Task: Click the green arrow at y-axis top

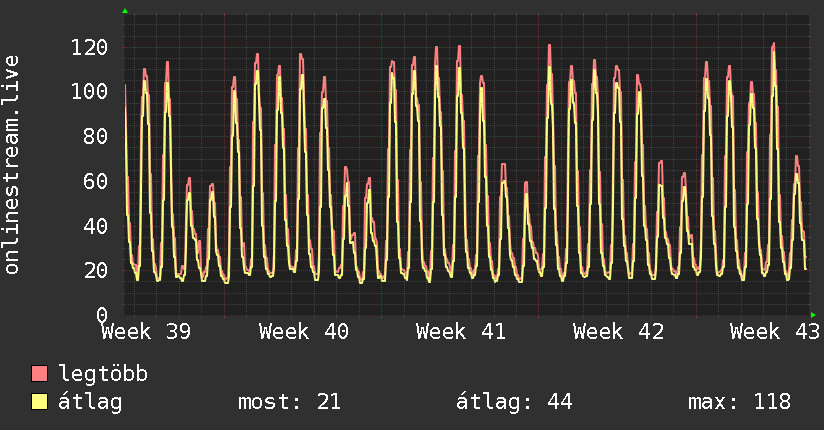Action: (125, 11)
